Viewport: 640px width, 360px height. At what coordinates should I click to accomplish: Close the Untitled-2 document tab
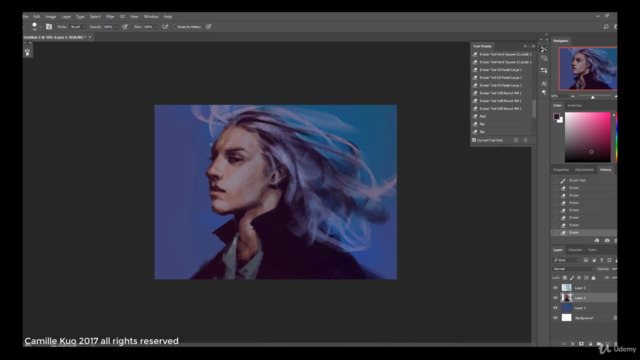90,37
